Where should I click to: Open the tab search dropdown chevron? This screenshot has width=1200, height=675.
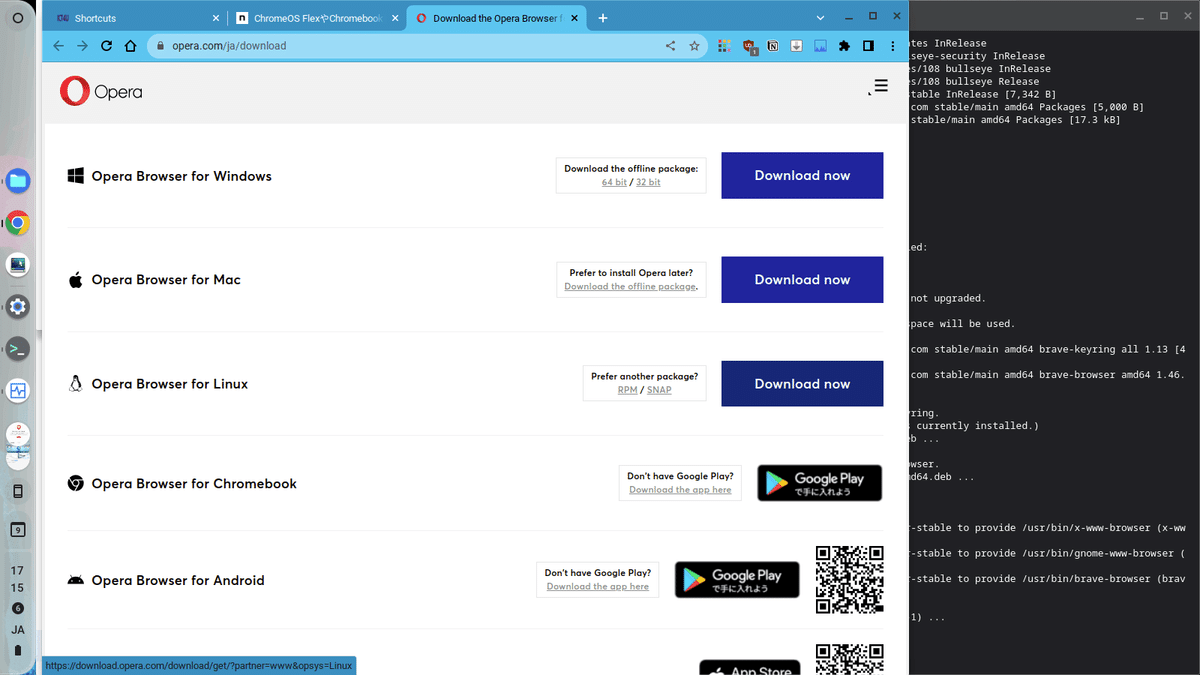[820, 18]
